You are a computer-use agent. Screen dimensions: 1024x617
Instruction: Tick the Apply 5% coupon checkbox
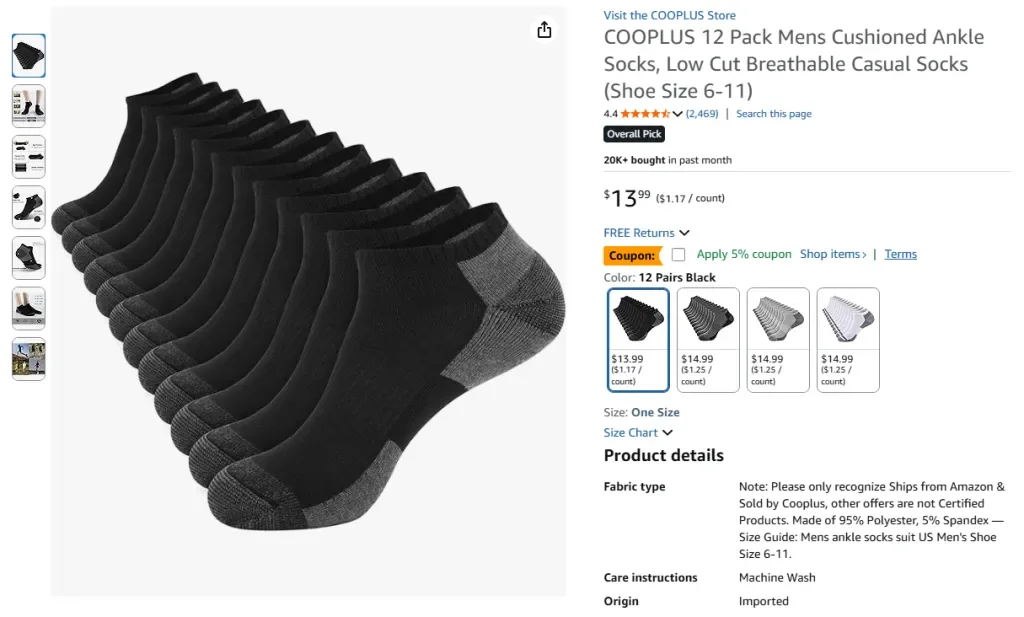(679, 254)
